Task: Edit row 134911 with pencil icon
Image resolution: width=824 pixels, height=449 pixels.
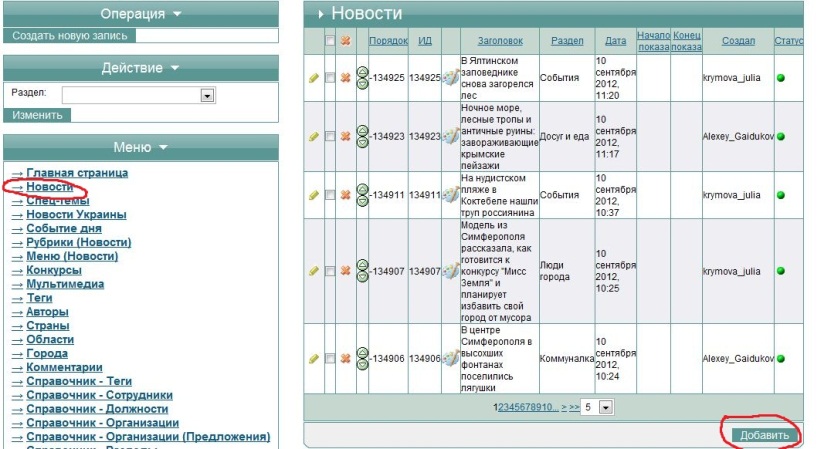Action: (314, 195)
